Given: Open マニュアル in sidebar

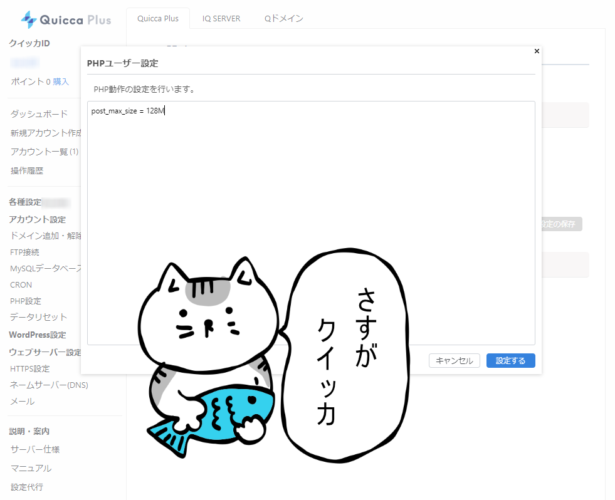Looking at the screenshot, I should [31, 468].
